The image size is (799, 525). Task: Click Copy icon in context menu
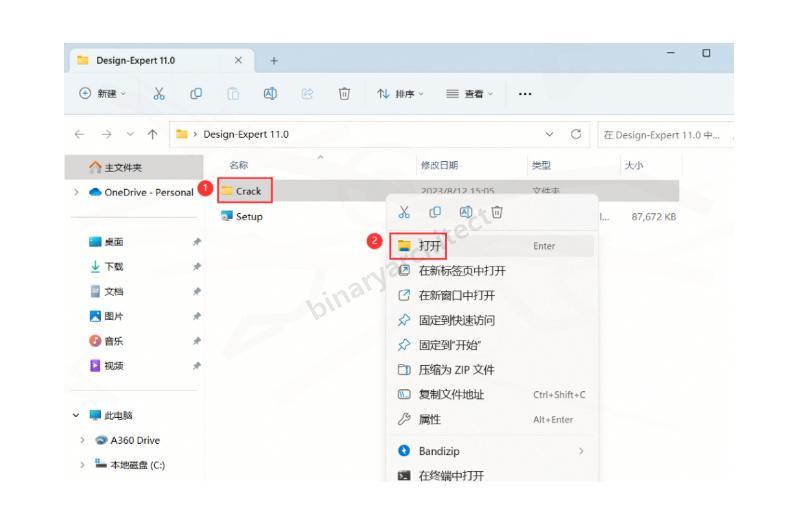click(x=435, y=212)
